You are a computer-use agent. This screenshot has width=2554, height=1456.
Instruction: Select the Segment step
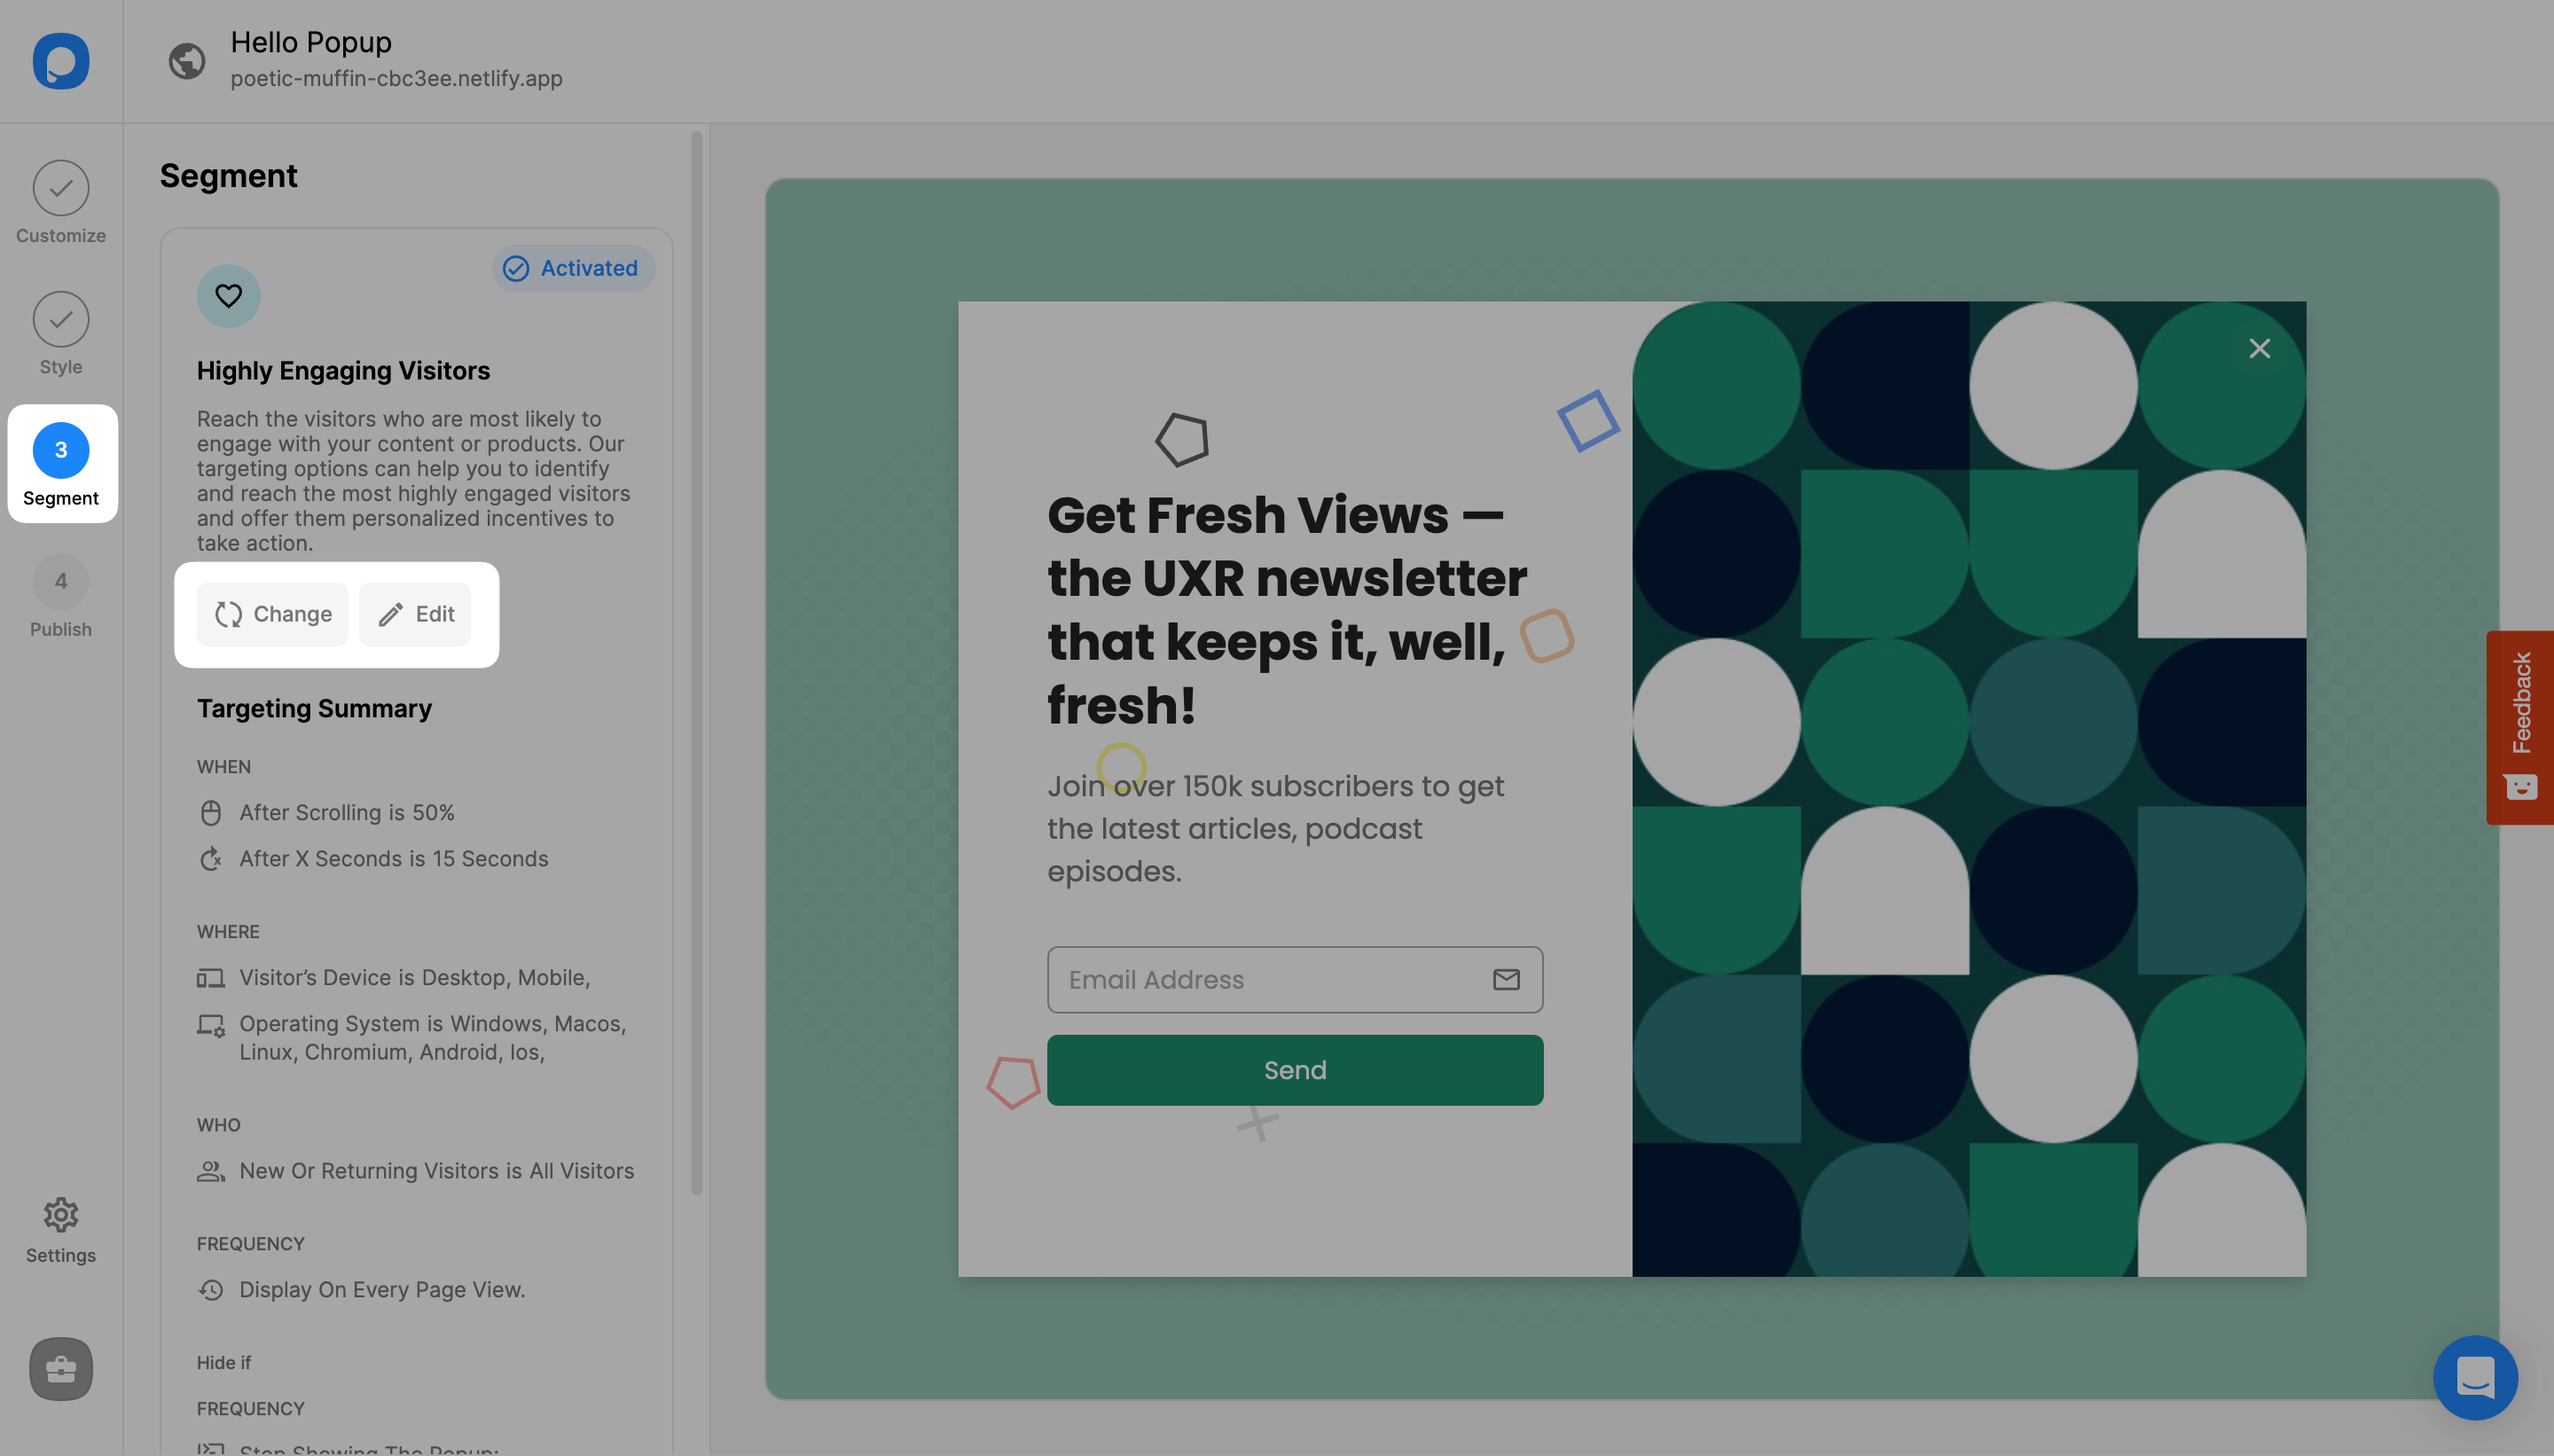(x=61, y=464)
